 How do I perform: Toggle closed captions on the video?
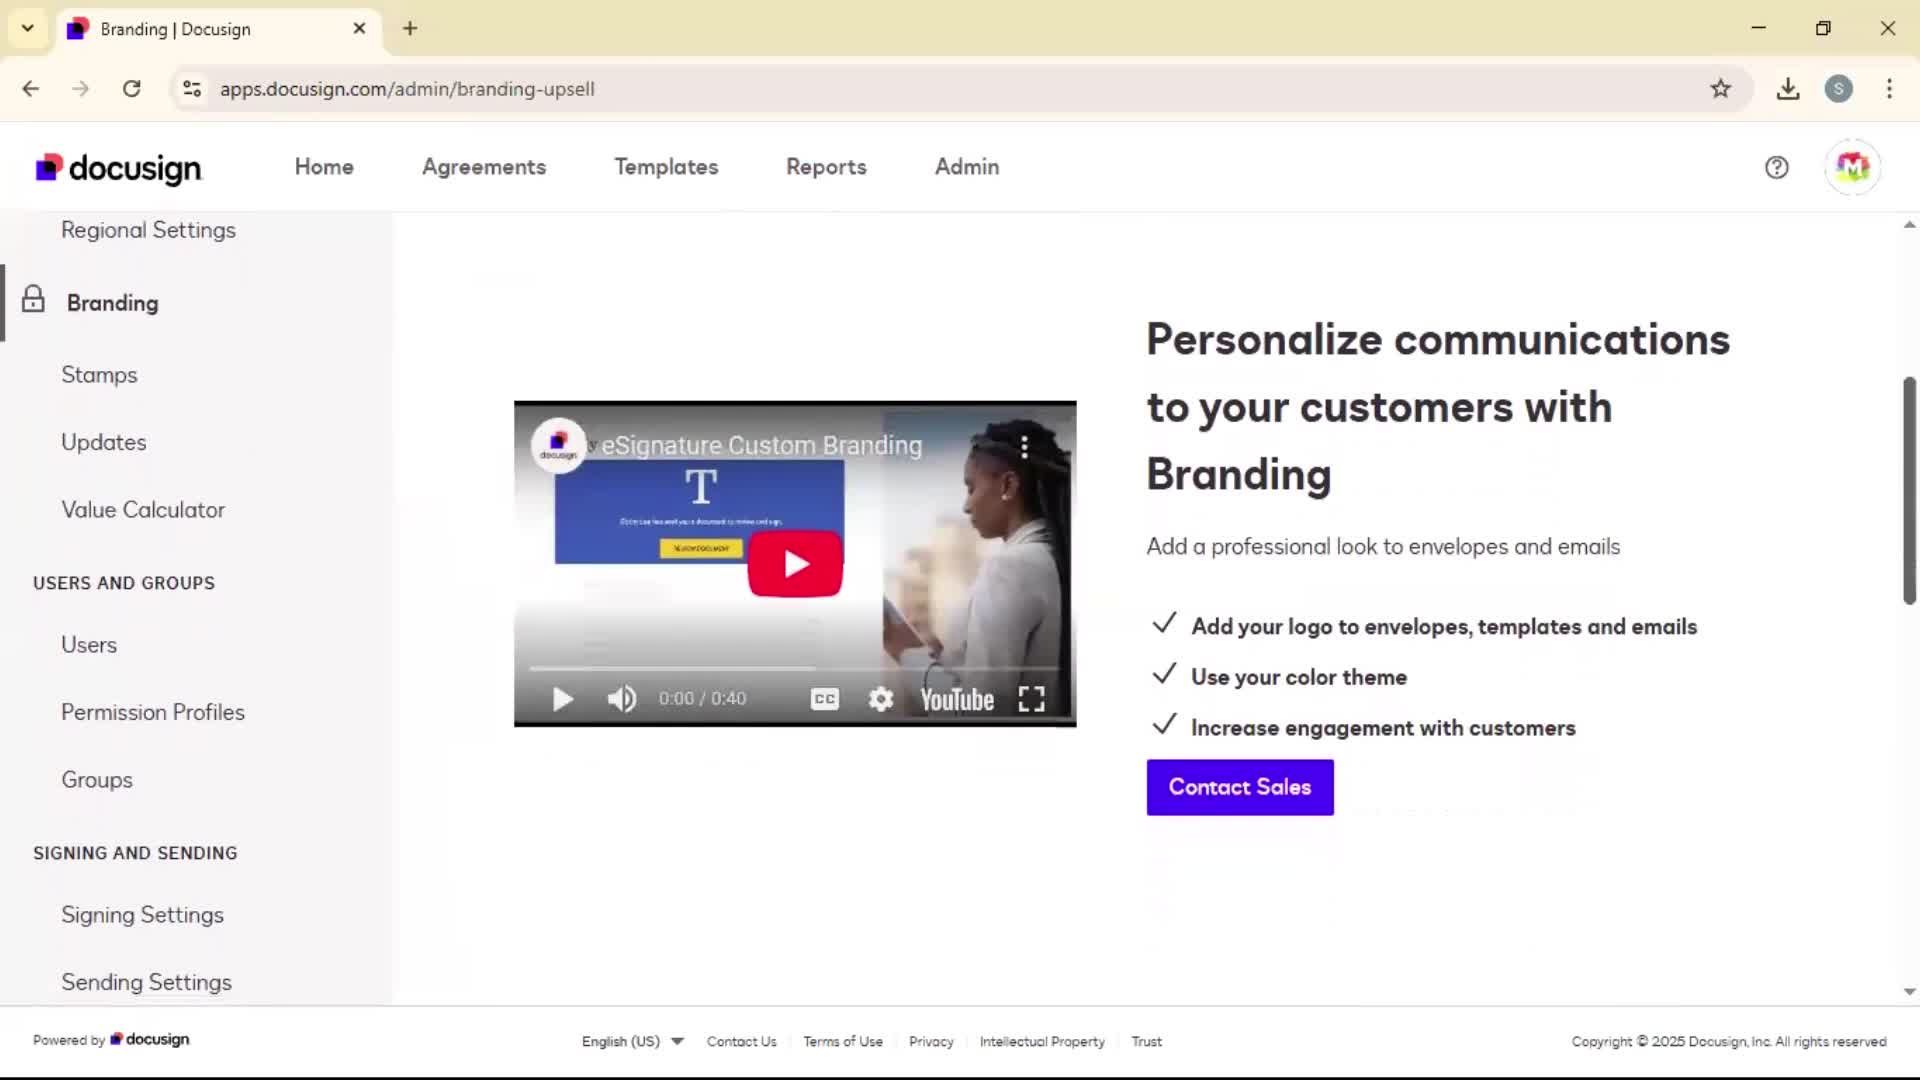[x=825, y=699]
